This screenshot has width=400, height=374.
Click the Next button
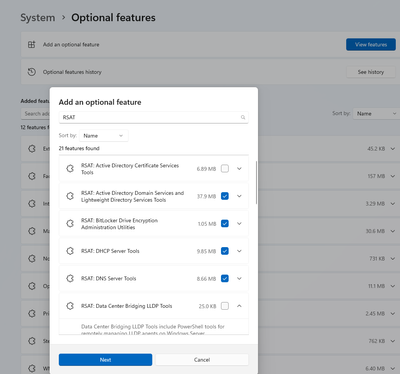click(105, 360)
